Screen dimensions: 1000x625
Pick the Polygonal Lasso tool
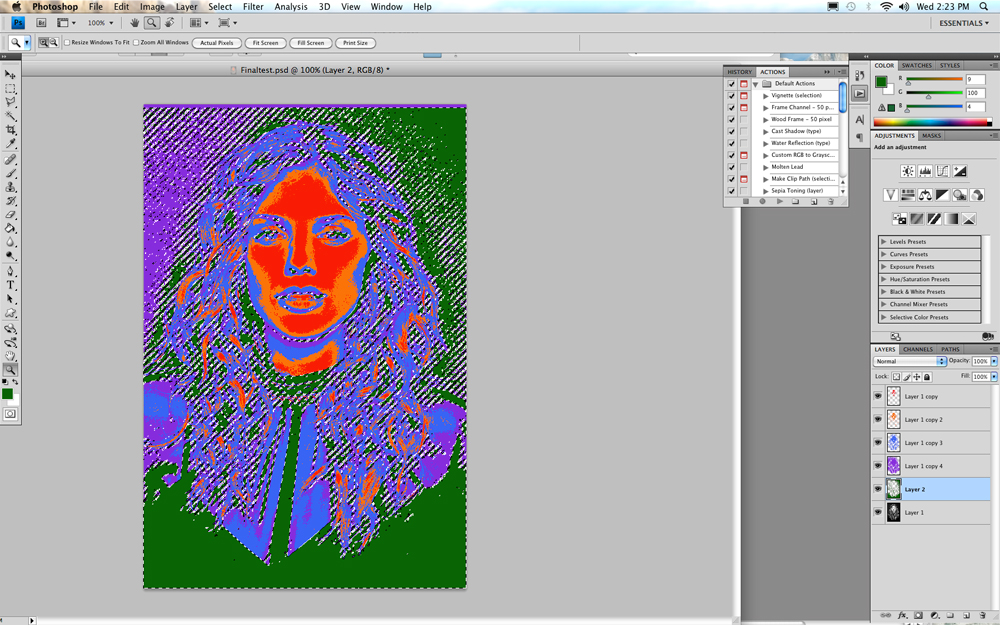(10, 102)
